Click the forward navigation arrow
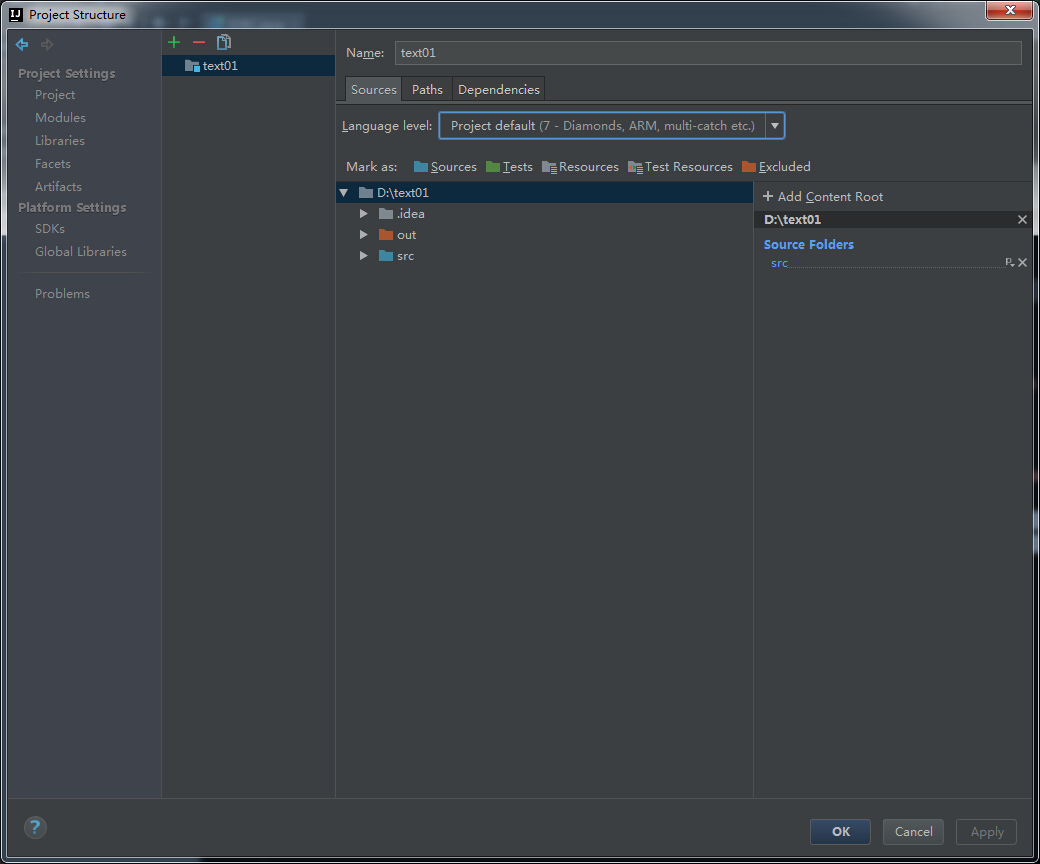 click(46, 44)
